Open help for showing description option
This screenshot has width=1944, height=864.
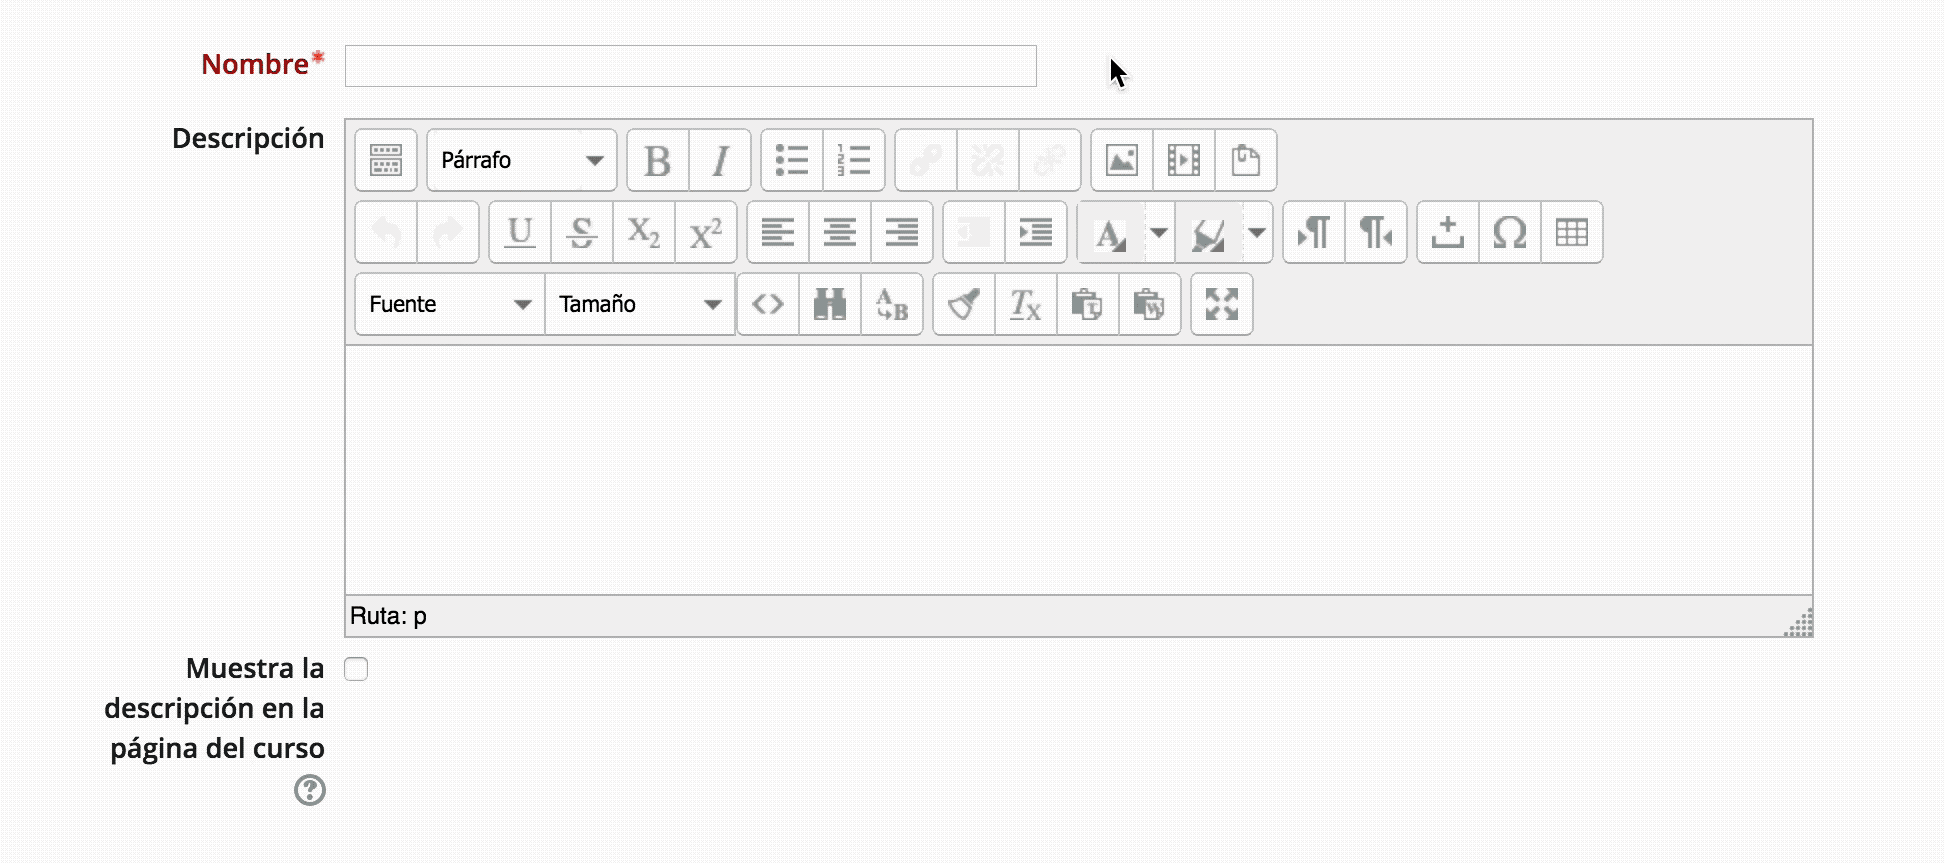click(x=309, y=790)
